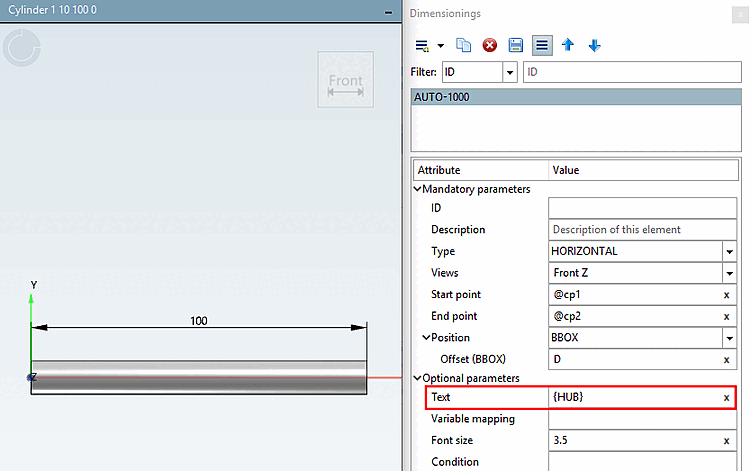The height and width of the screenshot is (471, 750).
Task: Select the AUTO-1000 entry in the list
Action: [576, 97]
